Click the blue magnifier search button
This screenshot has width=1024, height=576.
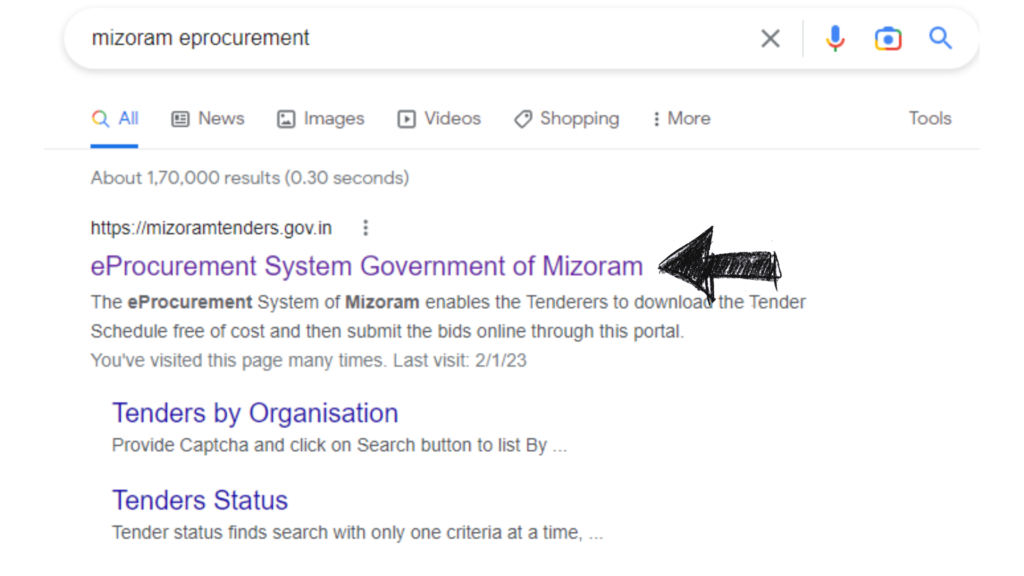(940, 39)
